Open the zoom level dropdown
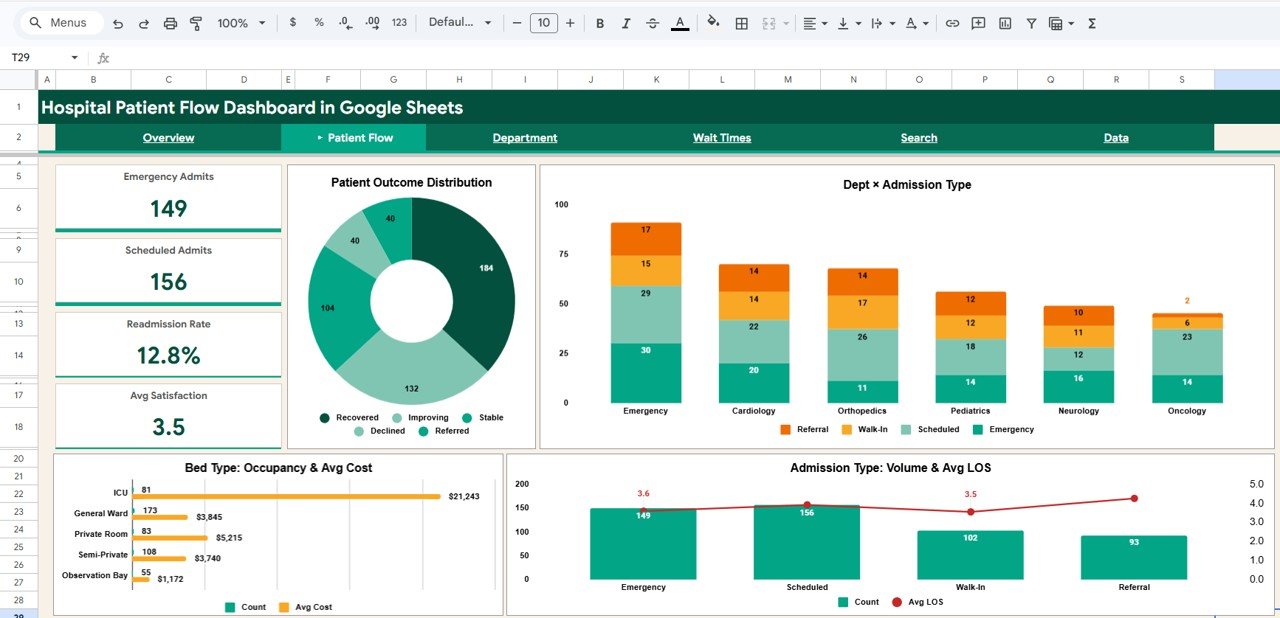Screen dimensions: 1280x618 point(240,22)
